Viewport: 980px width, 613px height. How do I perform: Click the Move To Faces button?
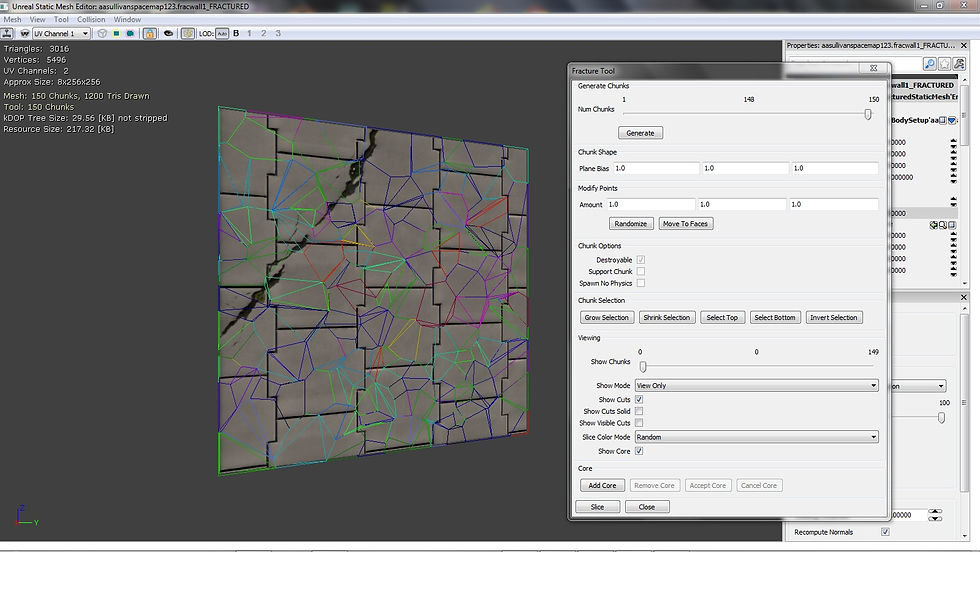point(686,224)
